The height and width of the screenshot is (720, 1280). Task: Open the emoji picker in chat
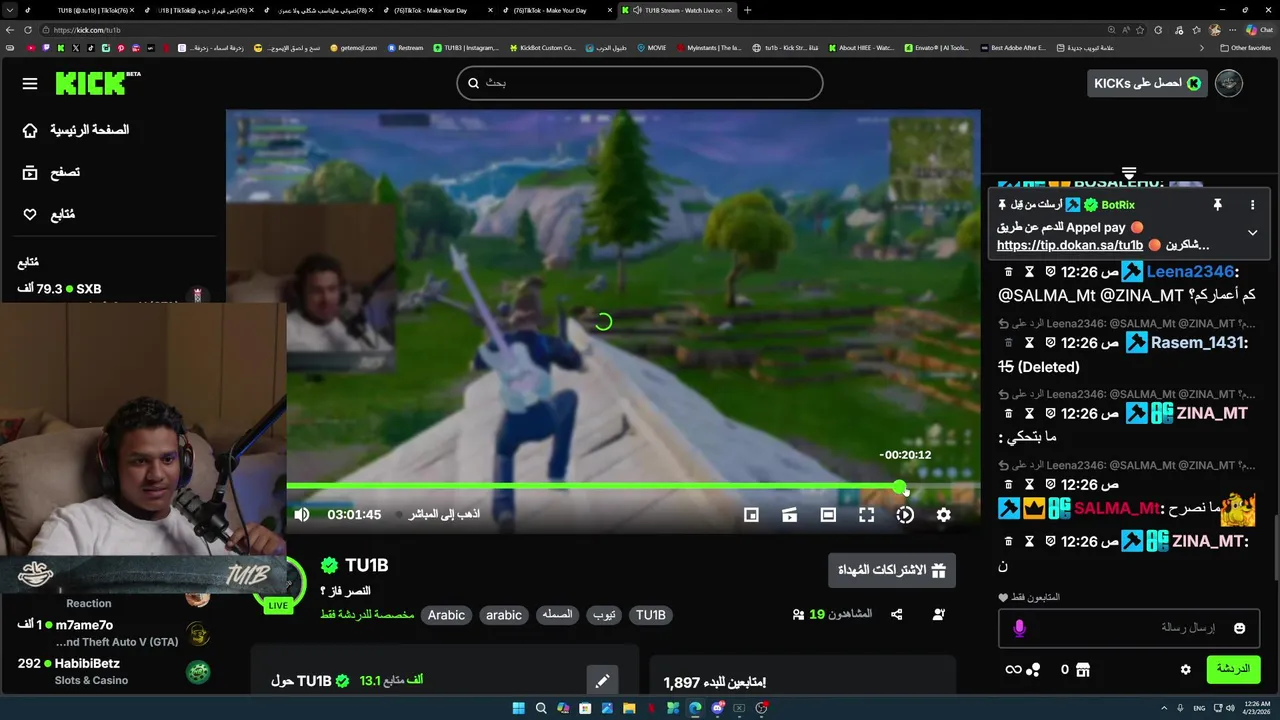(1240, 628)
